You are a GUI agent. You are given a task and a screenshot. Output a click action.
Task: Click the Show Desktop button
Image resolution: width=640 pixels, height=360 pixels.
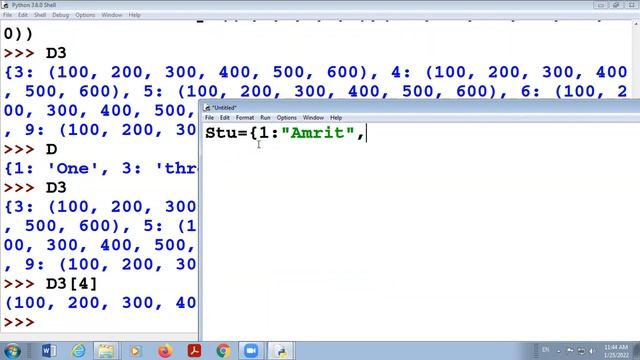(637, 351)
